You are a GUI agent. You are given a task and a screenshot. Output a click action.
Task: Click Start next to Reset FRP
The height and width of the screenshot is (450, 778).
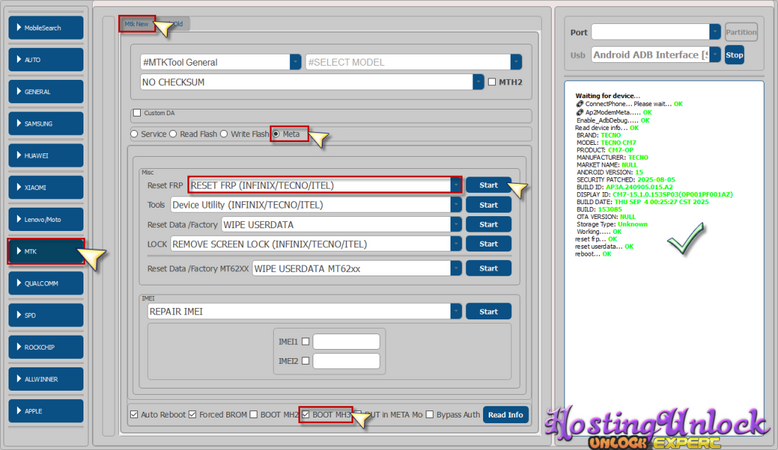pyautogui.click(x=488, y=185)
